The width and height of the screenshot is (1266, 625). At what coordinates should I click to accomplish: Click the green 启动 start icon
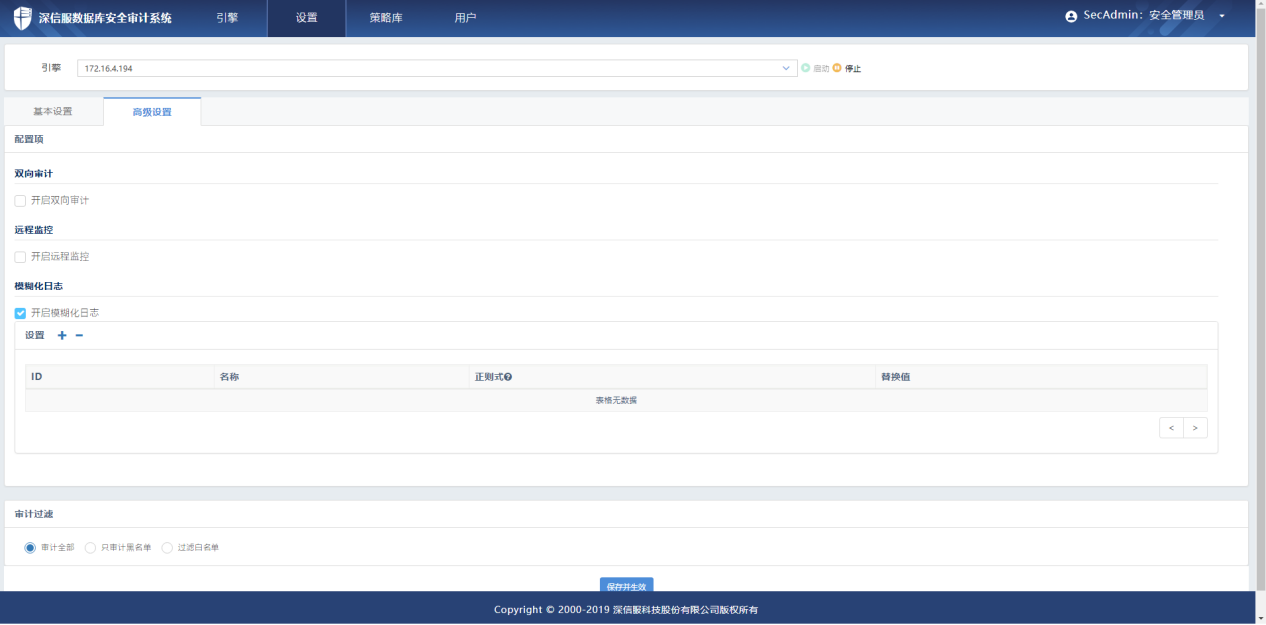coord(806,68)
